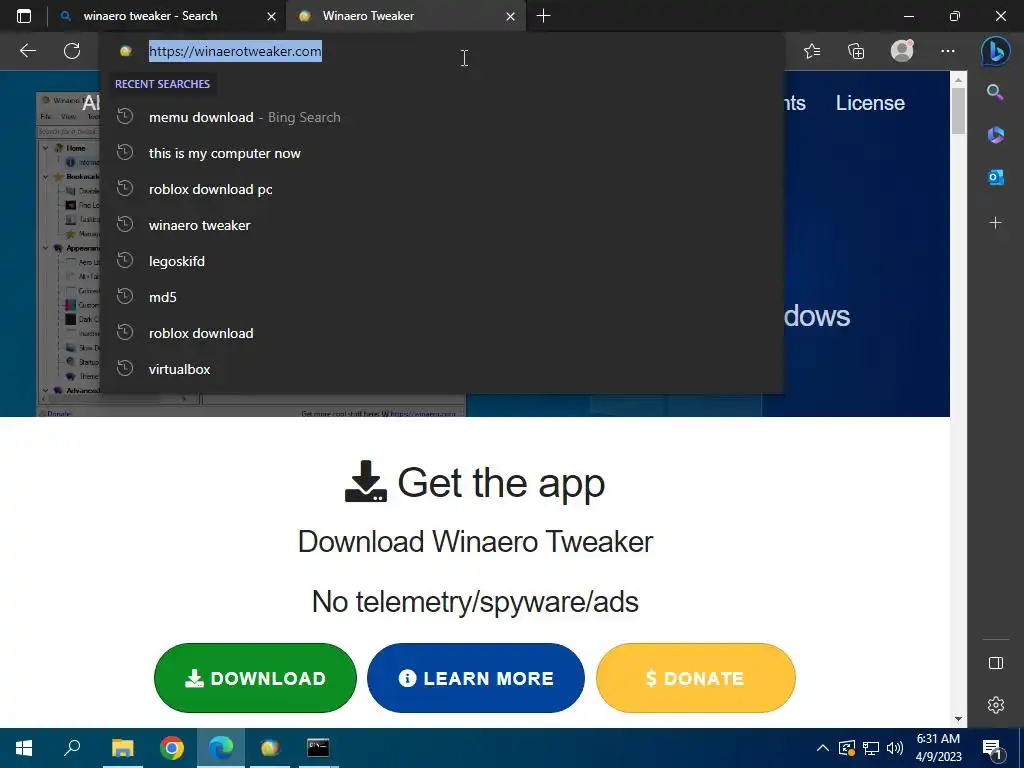Screen dimensions: 1024x768
Task: Click the page vertical scrollbar thumb
Action: click(x=958, y=111)
